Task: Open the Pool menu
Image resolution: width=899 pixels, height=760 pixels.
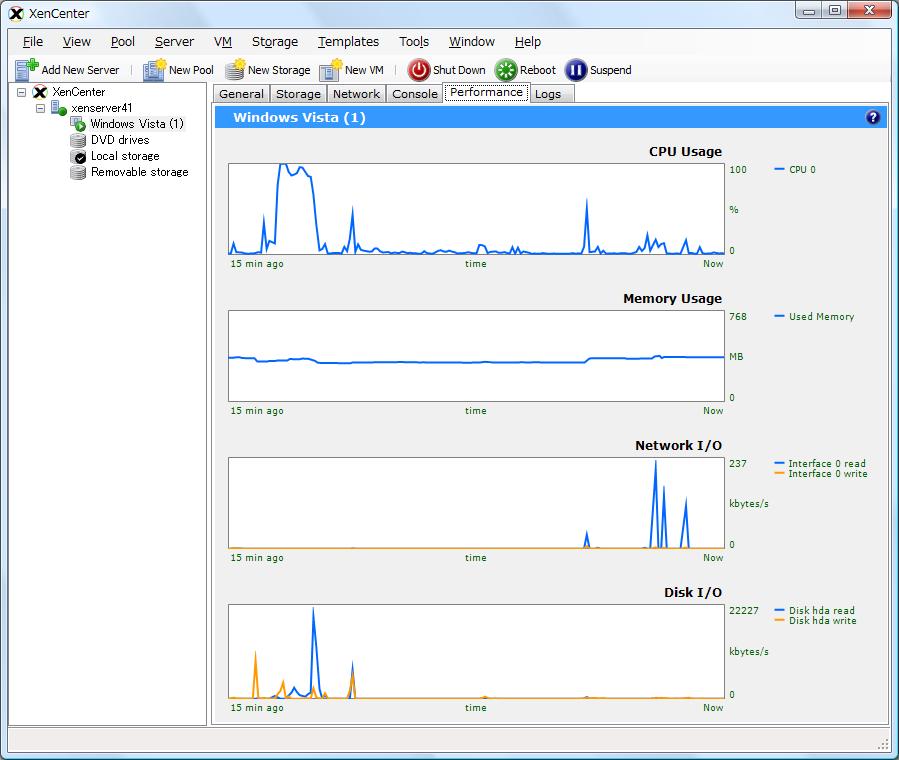Action: [x=123, y=42]
